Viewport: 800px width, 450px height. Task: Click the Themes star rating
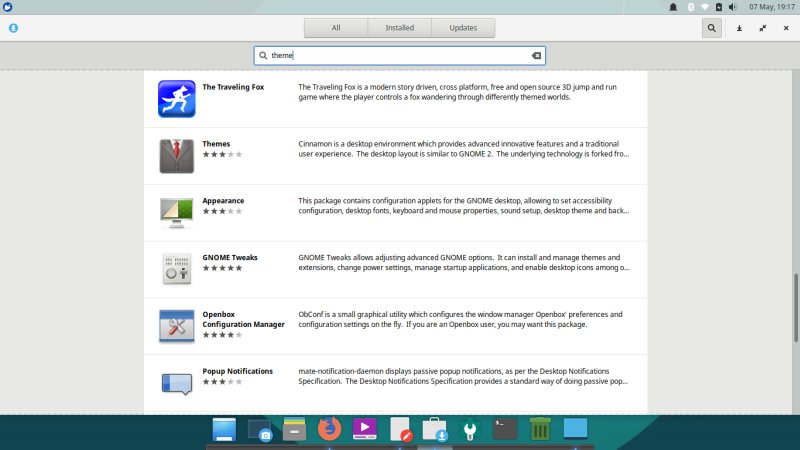222,154
